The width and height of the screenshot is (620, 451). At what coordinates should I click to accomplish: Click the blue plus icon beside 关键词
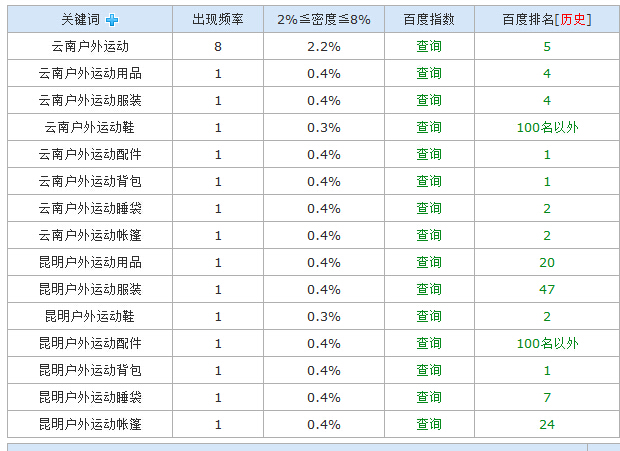(x=112, y=20)
